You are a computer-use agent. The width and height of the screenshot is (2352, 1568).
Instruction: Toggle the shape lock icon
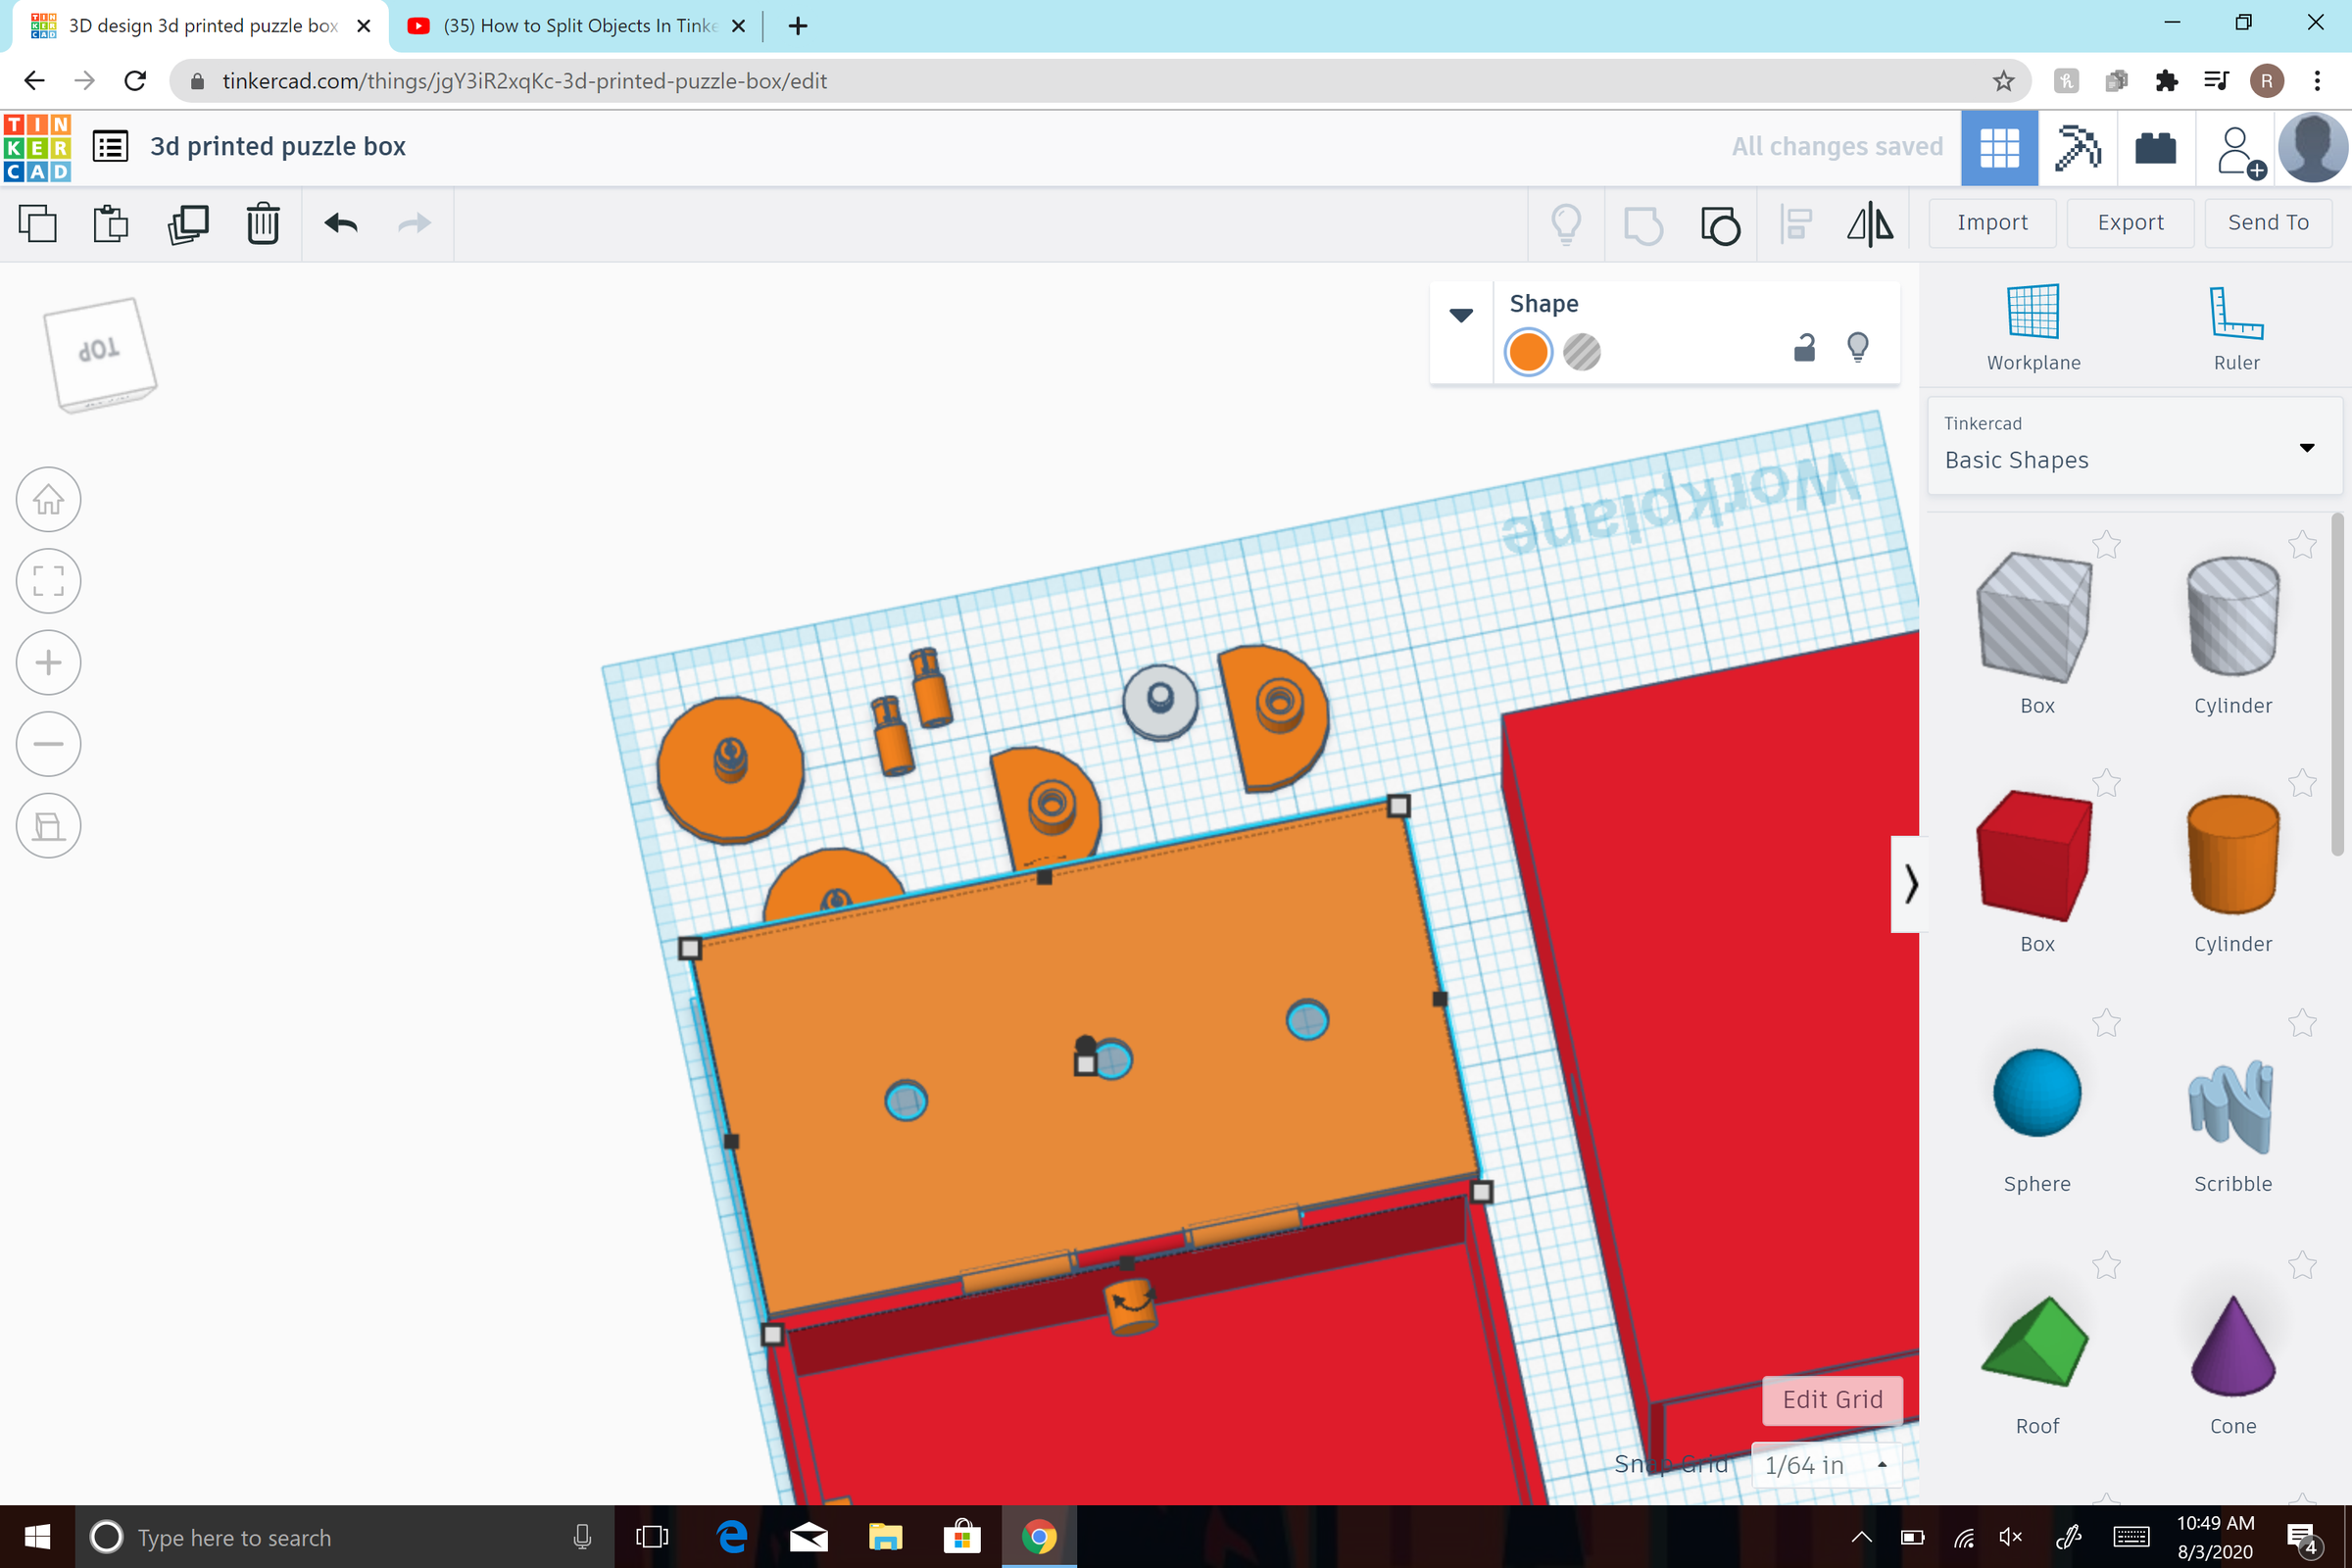coord(1804,348)
